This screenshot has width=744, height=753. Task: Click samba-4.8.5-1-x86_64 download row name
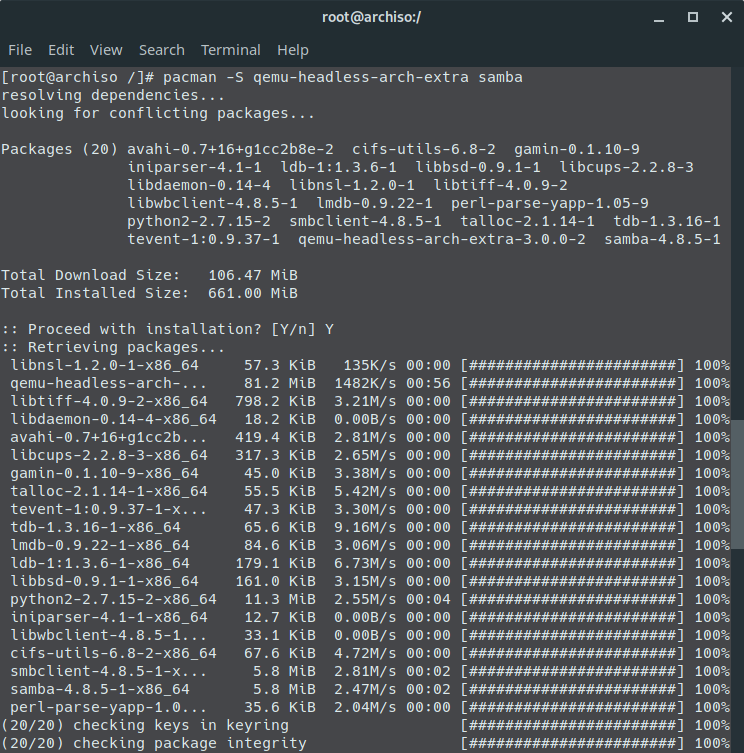pos(100,690)
